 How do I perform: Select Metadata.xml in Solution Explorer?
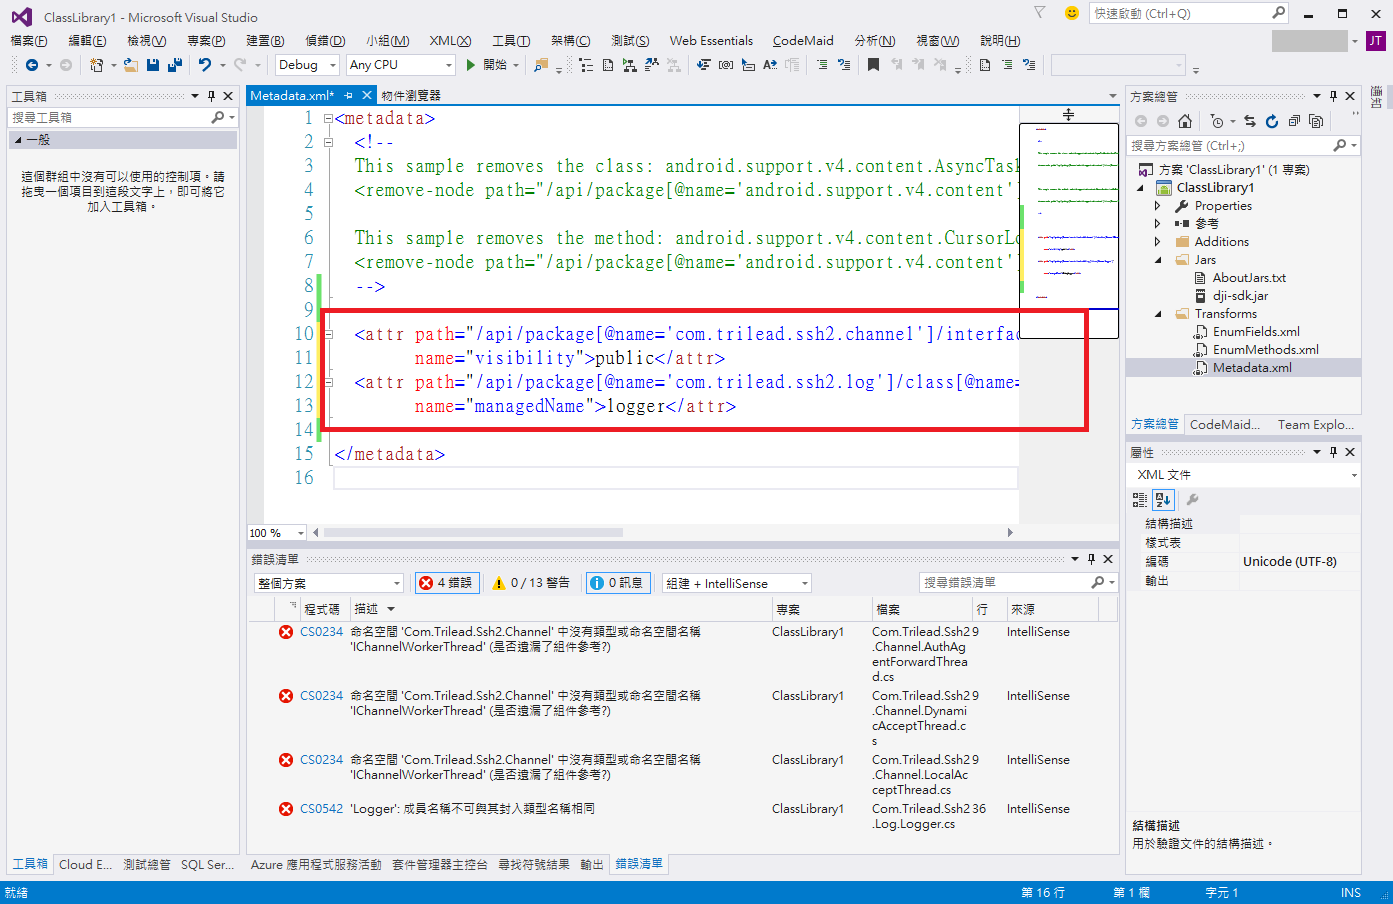point(1252,368)
